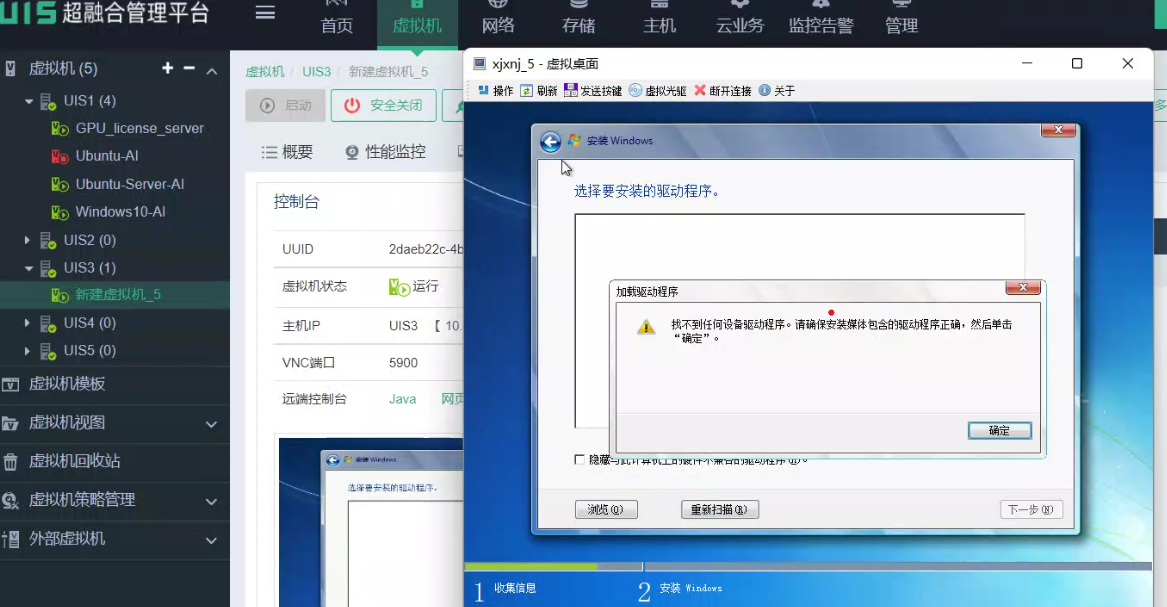Click the UIS3 breadcrumb link
The width and height of the screenshot is (1167, 607).
pos(316,71)
